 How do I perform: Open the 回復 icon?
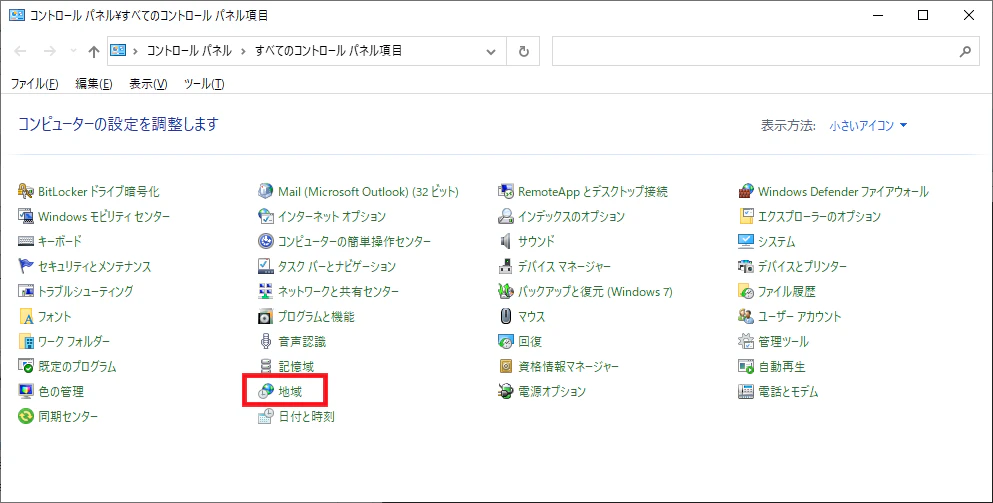(505, 341)
